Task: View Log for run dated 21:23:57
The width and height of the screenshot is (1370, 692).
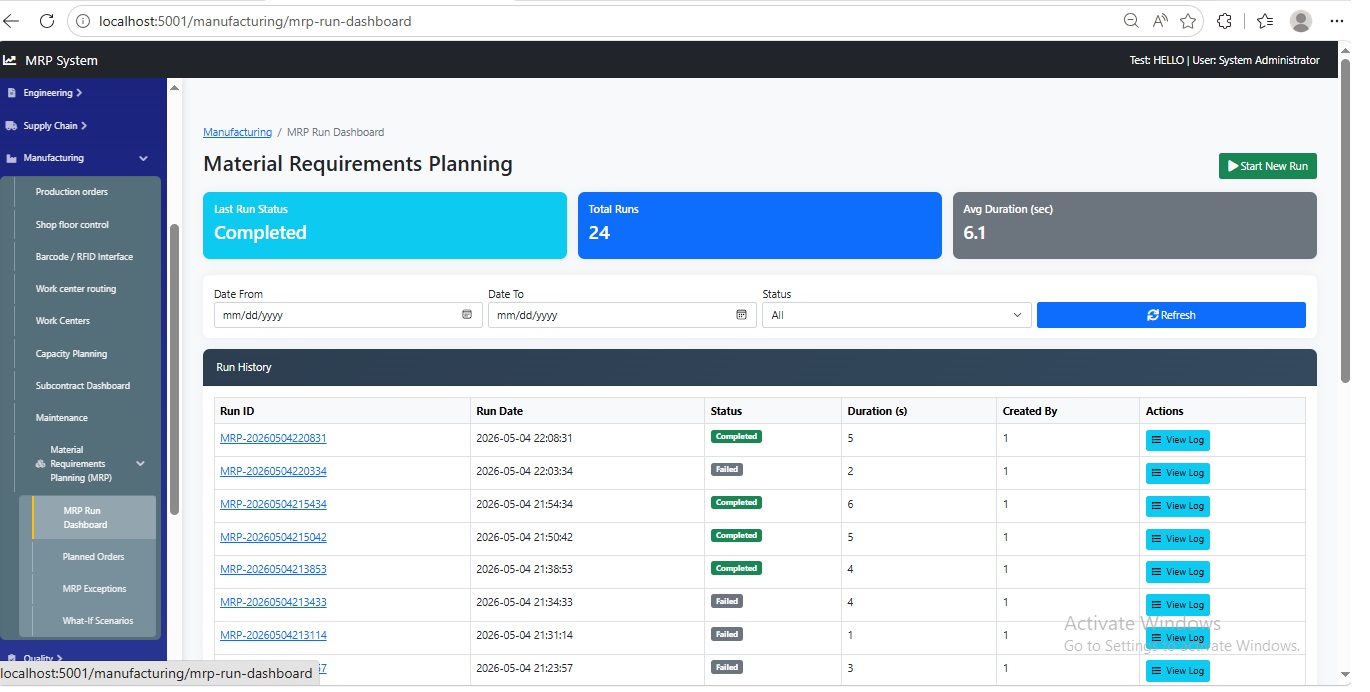Action: click(1177, 671)
